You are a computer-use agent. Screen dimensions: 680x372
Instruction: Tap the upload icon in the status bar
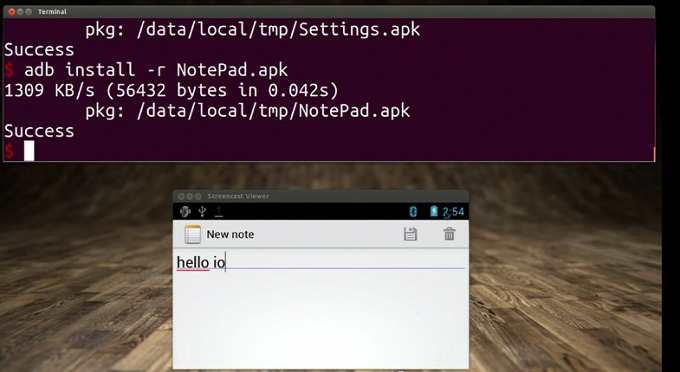[x=219, y=212]
